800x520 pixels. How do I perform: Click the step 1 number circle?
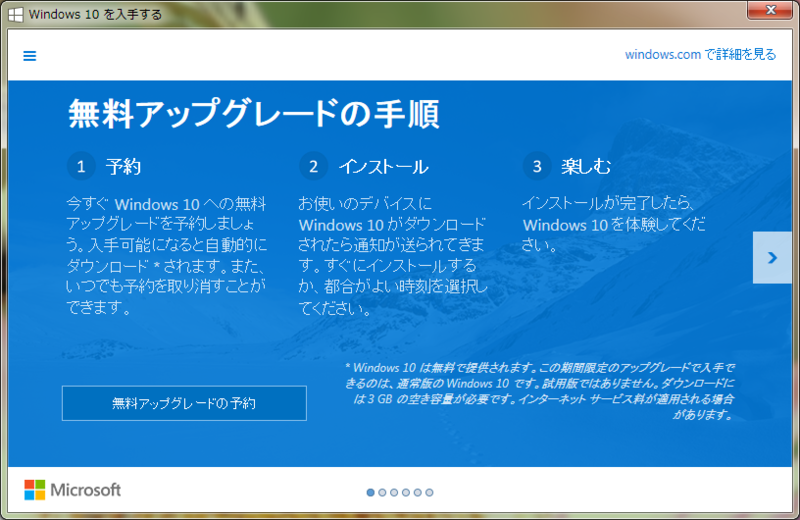click(81, 166)
